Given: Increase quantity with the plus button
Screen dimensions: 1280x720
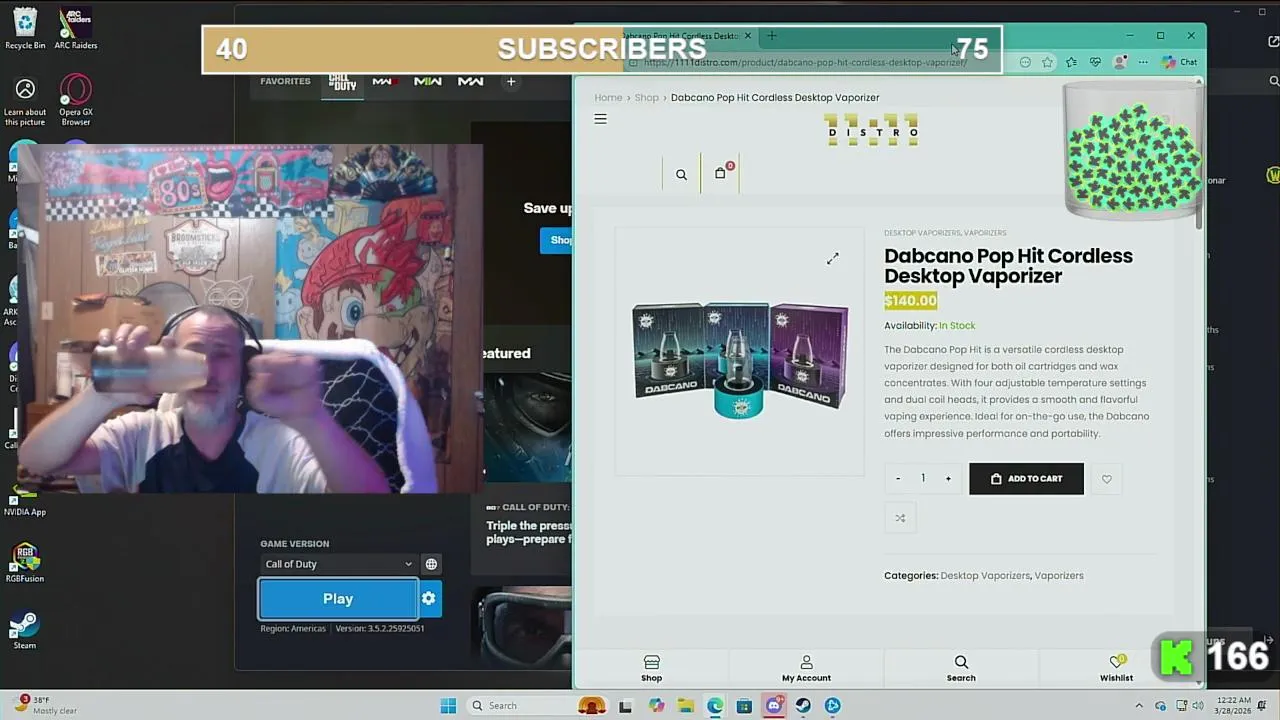Looking at the screenshot, I should pyautogui.click(x=948, y=479).
